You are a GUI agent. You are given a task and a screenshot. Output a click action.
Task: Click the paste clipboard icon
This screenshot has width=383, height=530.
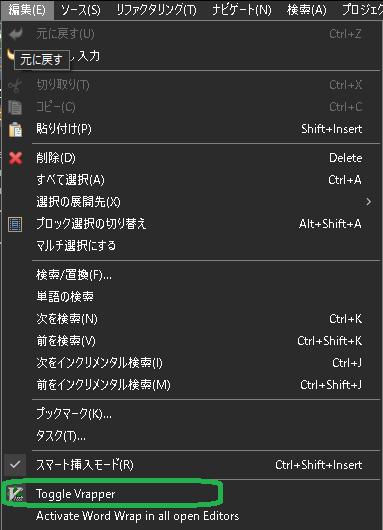(16, 129)
